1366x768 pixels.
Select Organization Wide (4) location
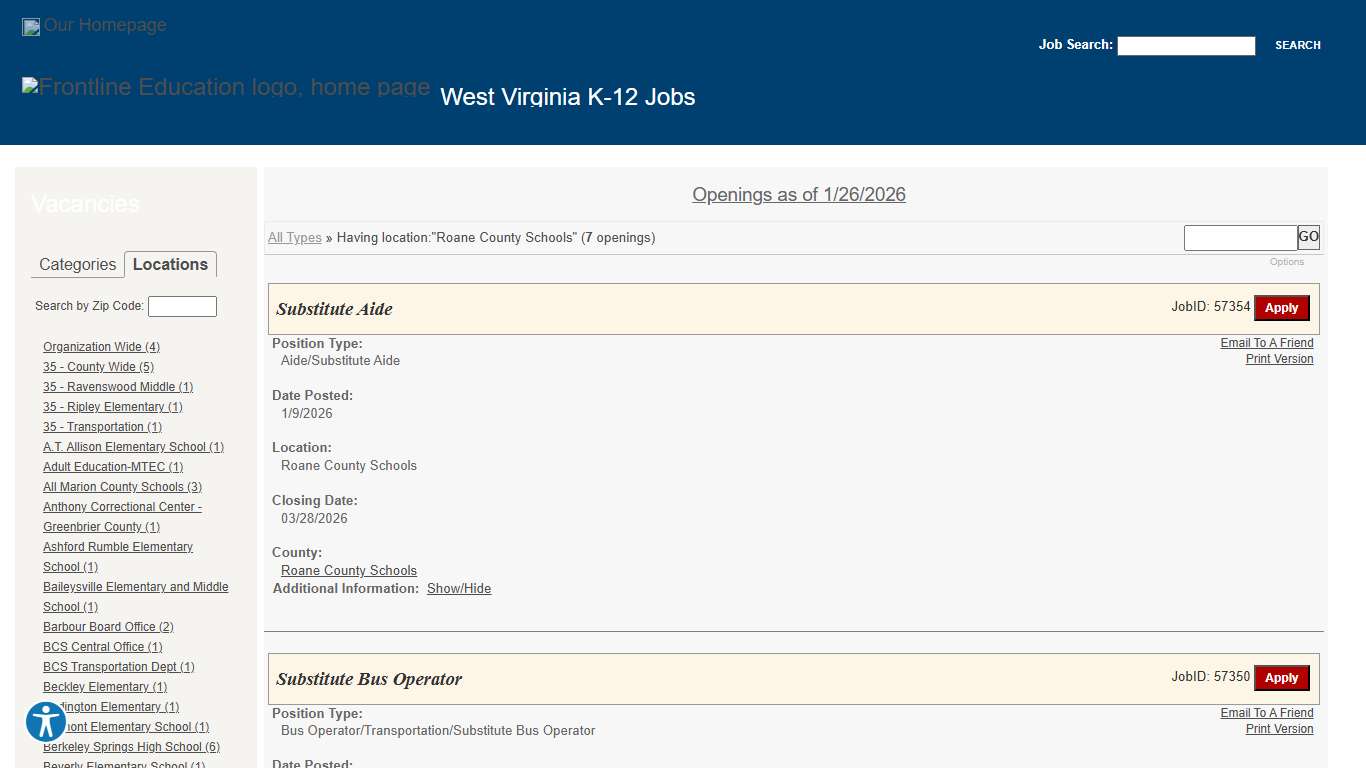click(x=101, y=347)
